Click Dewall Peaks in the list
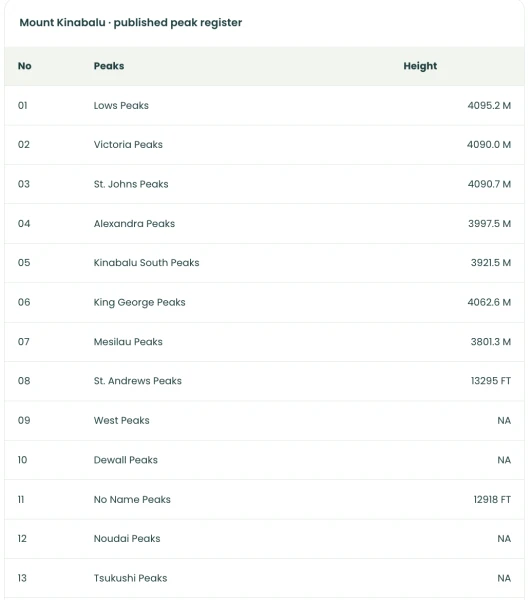This screenshot has height=600, width=532. [x=126, y=460]
